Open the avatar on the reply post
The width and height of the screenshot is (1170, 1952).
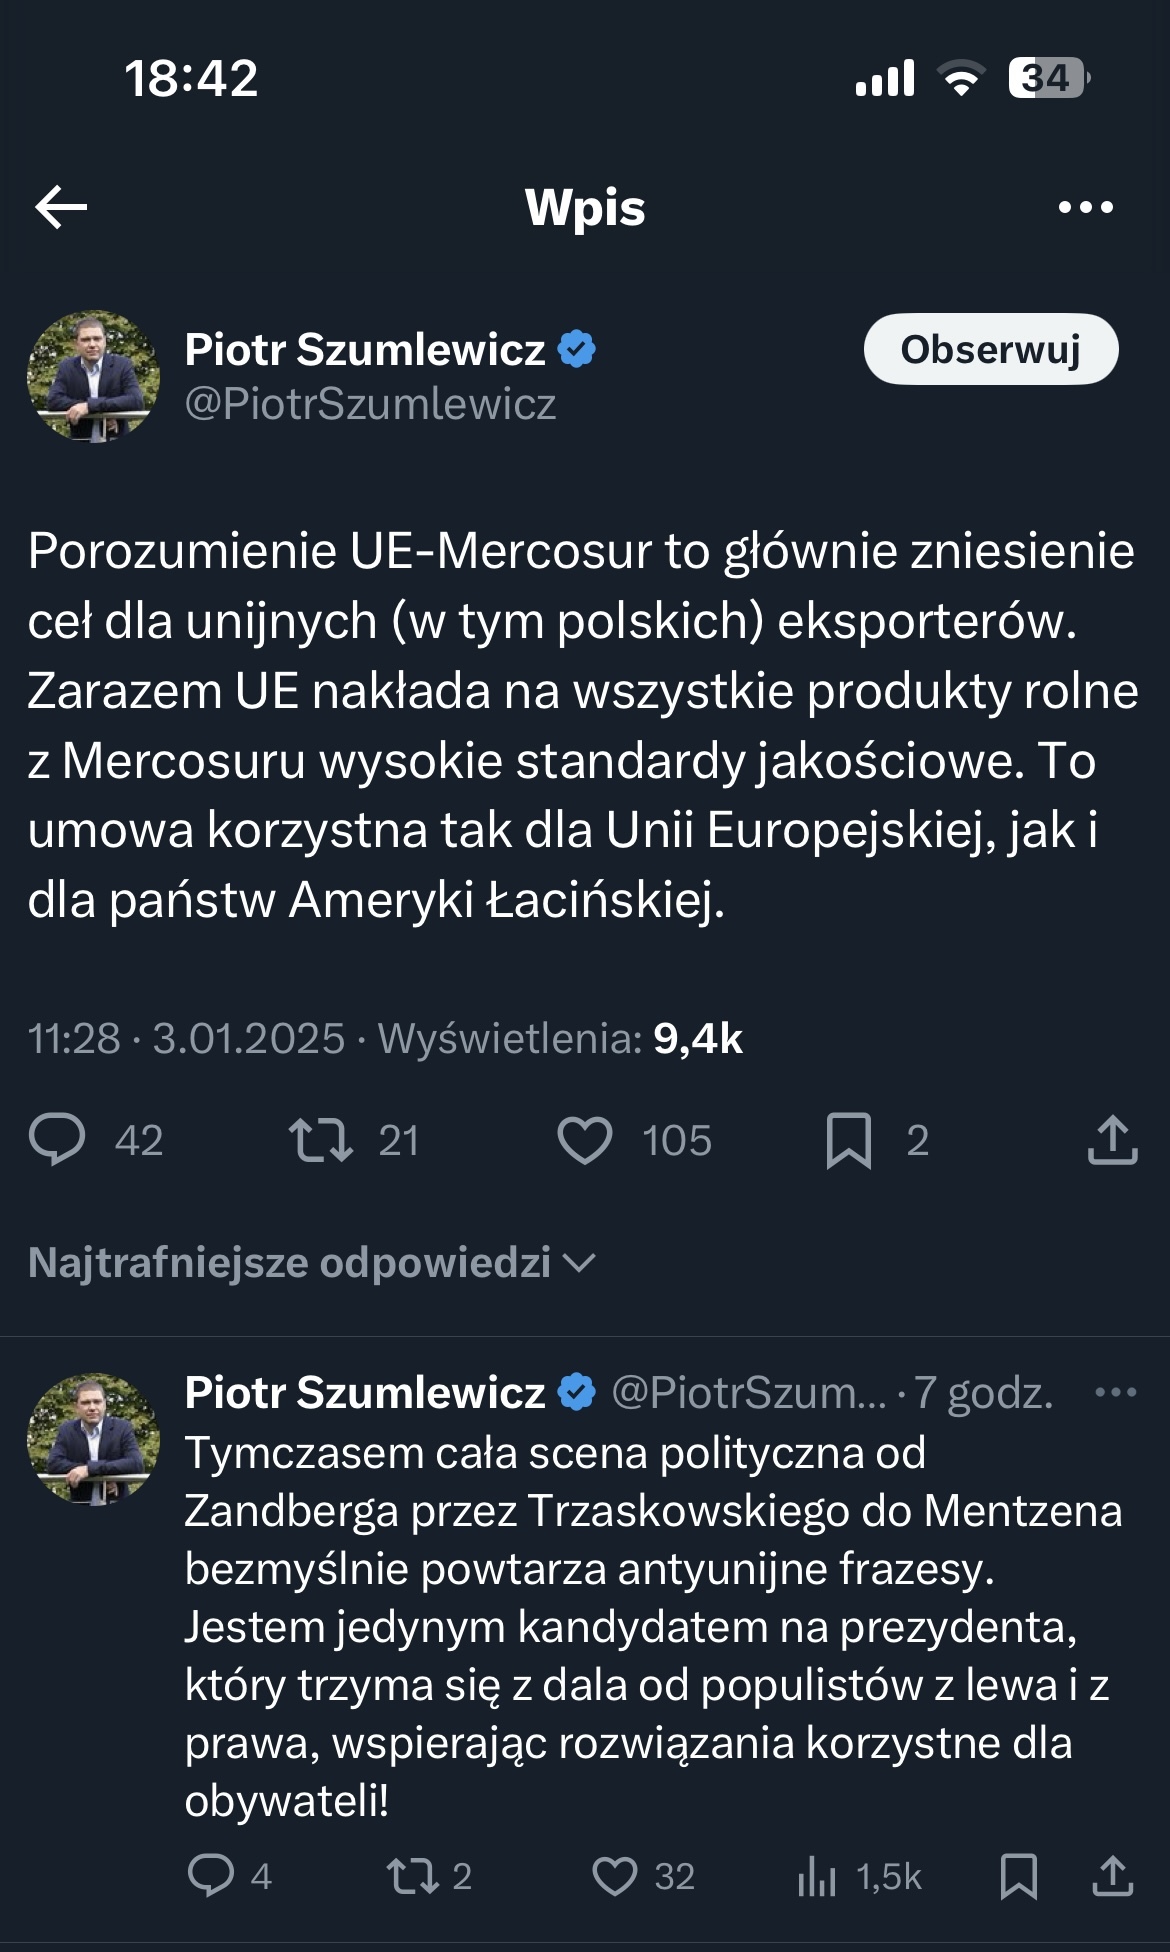(x=93, y=1438)
